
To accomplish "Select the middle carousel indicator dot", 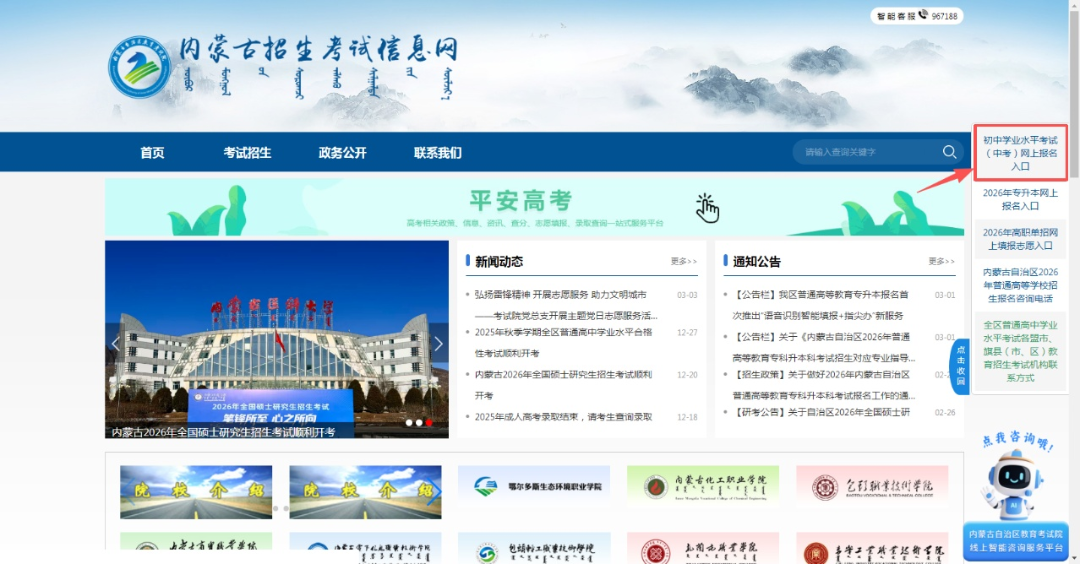I will [x=420, y=423].
